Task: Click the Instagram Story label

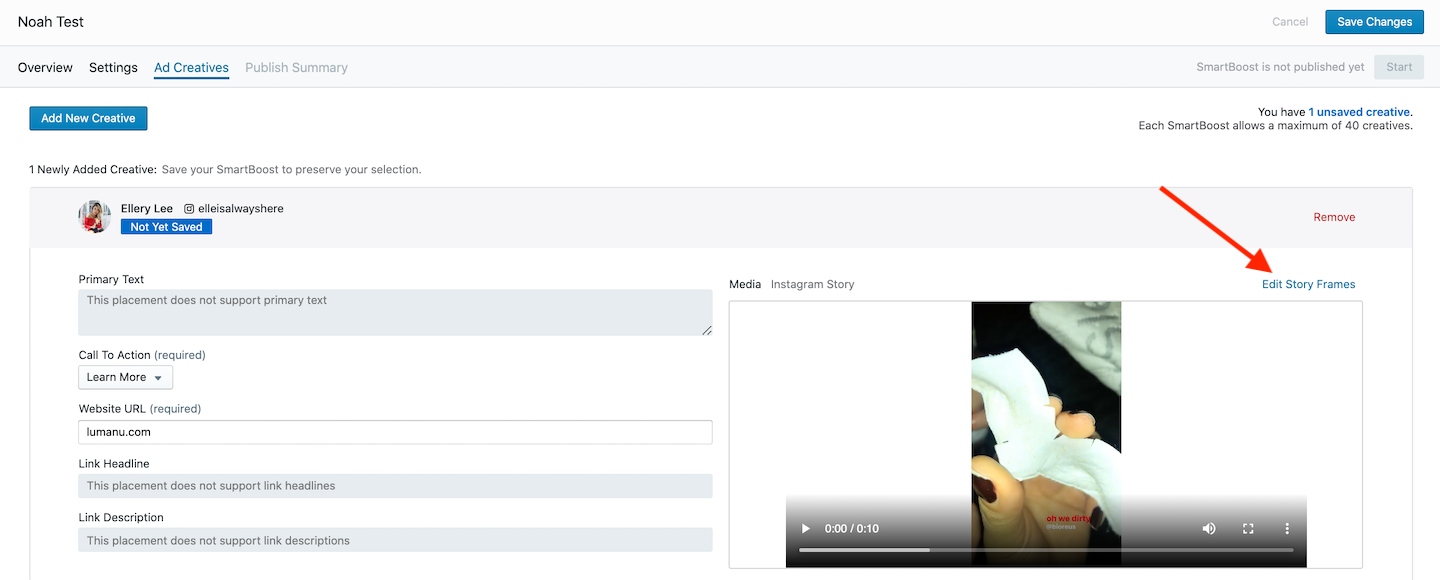Action: coord(813,284)
